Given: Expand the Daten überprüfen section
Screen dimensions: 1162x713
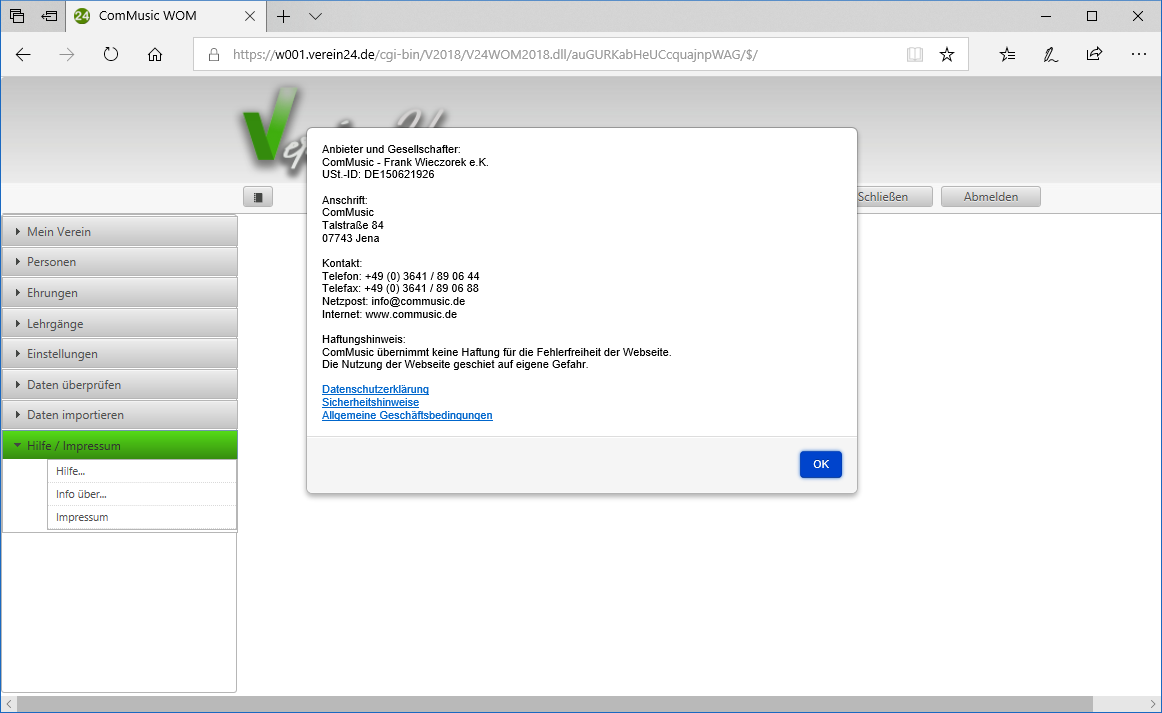Looking at the screenshot, I should pos(119,385).
